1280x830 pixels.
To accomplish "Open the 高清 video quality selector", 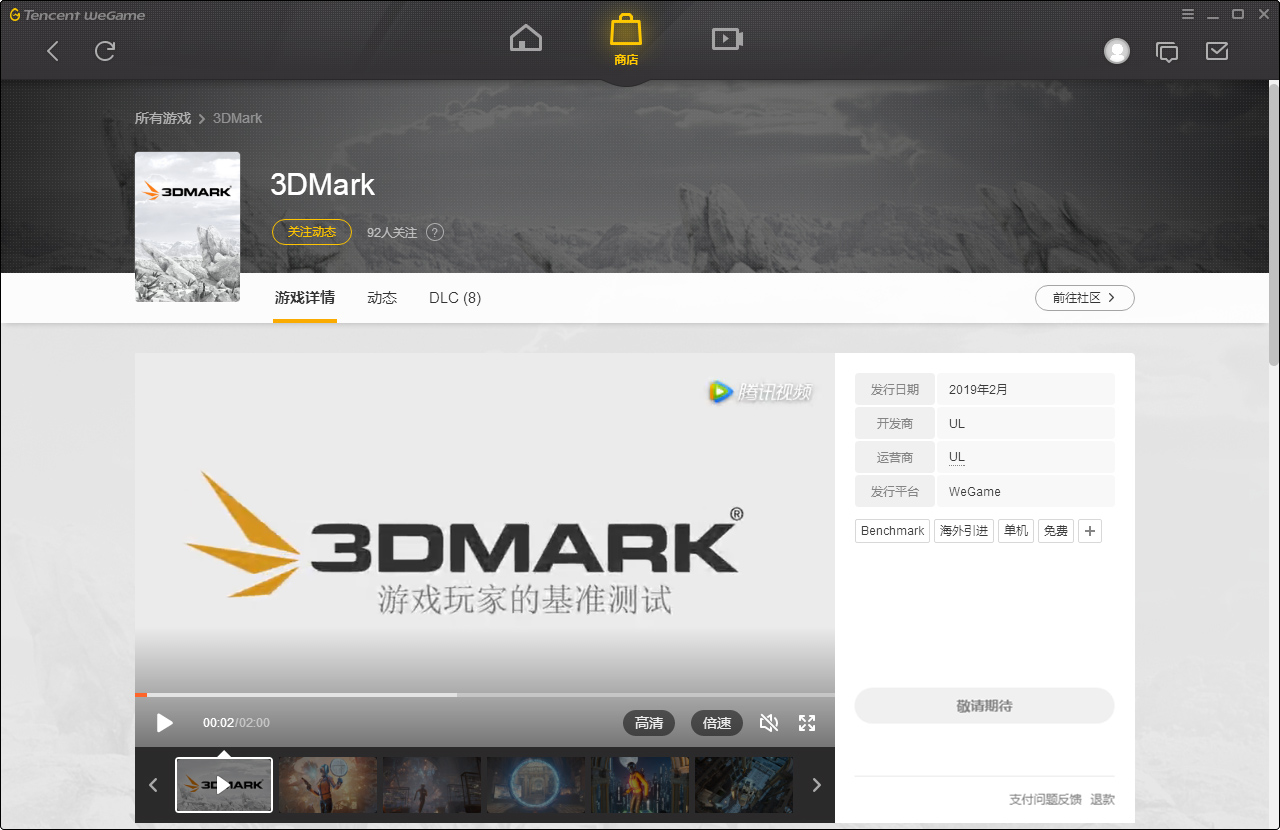I will coord(649,723).
